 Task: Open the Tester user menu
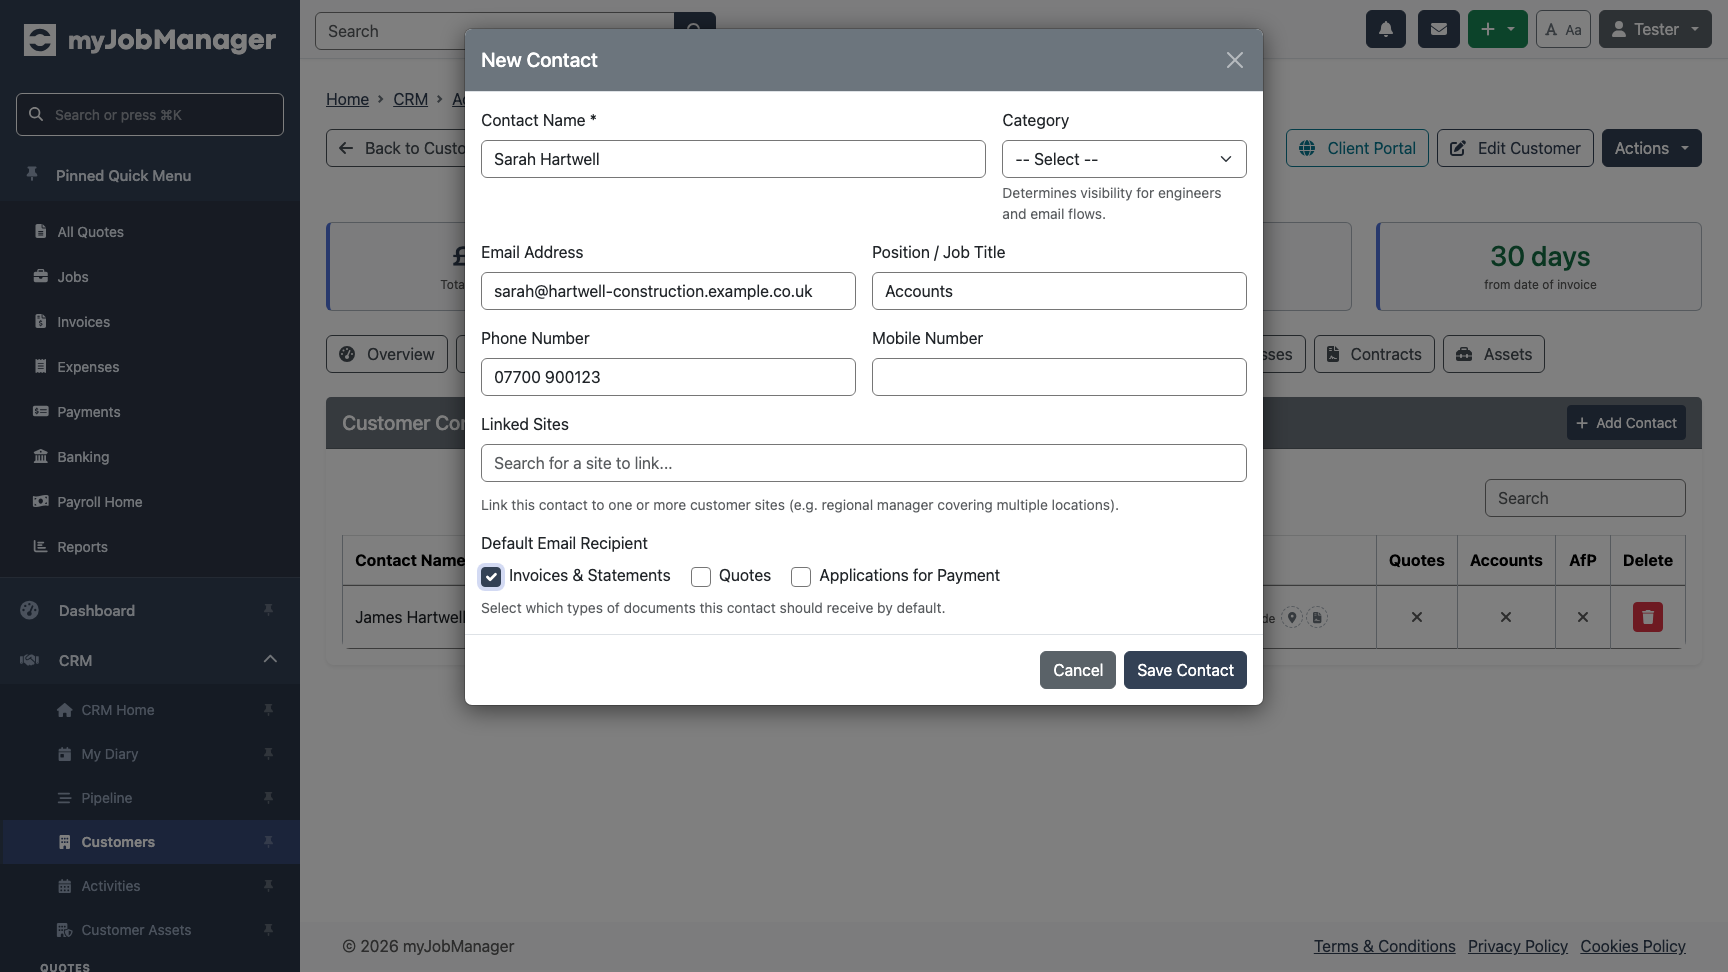coord(1655,29)
